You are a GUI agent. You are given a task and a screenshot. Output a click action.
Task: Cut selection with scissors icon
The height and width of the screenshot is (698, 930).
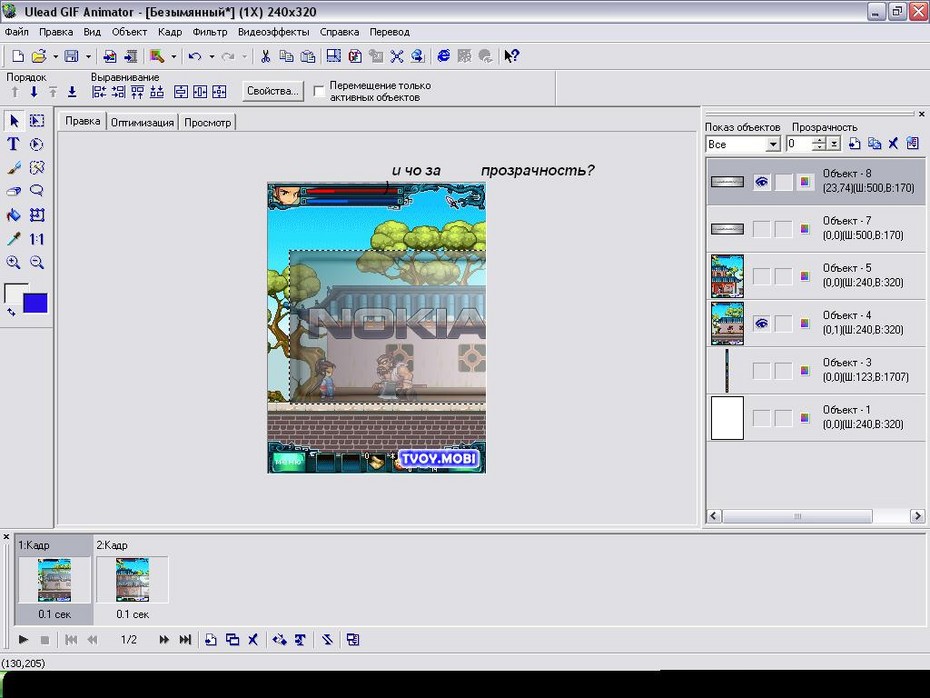click(265, 56)
